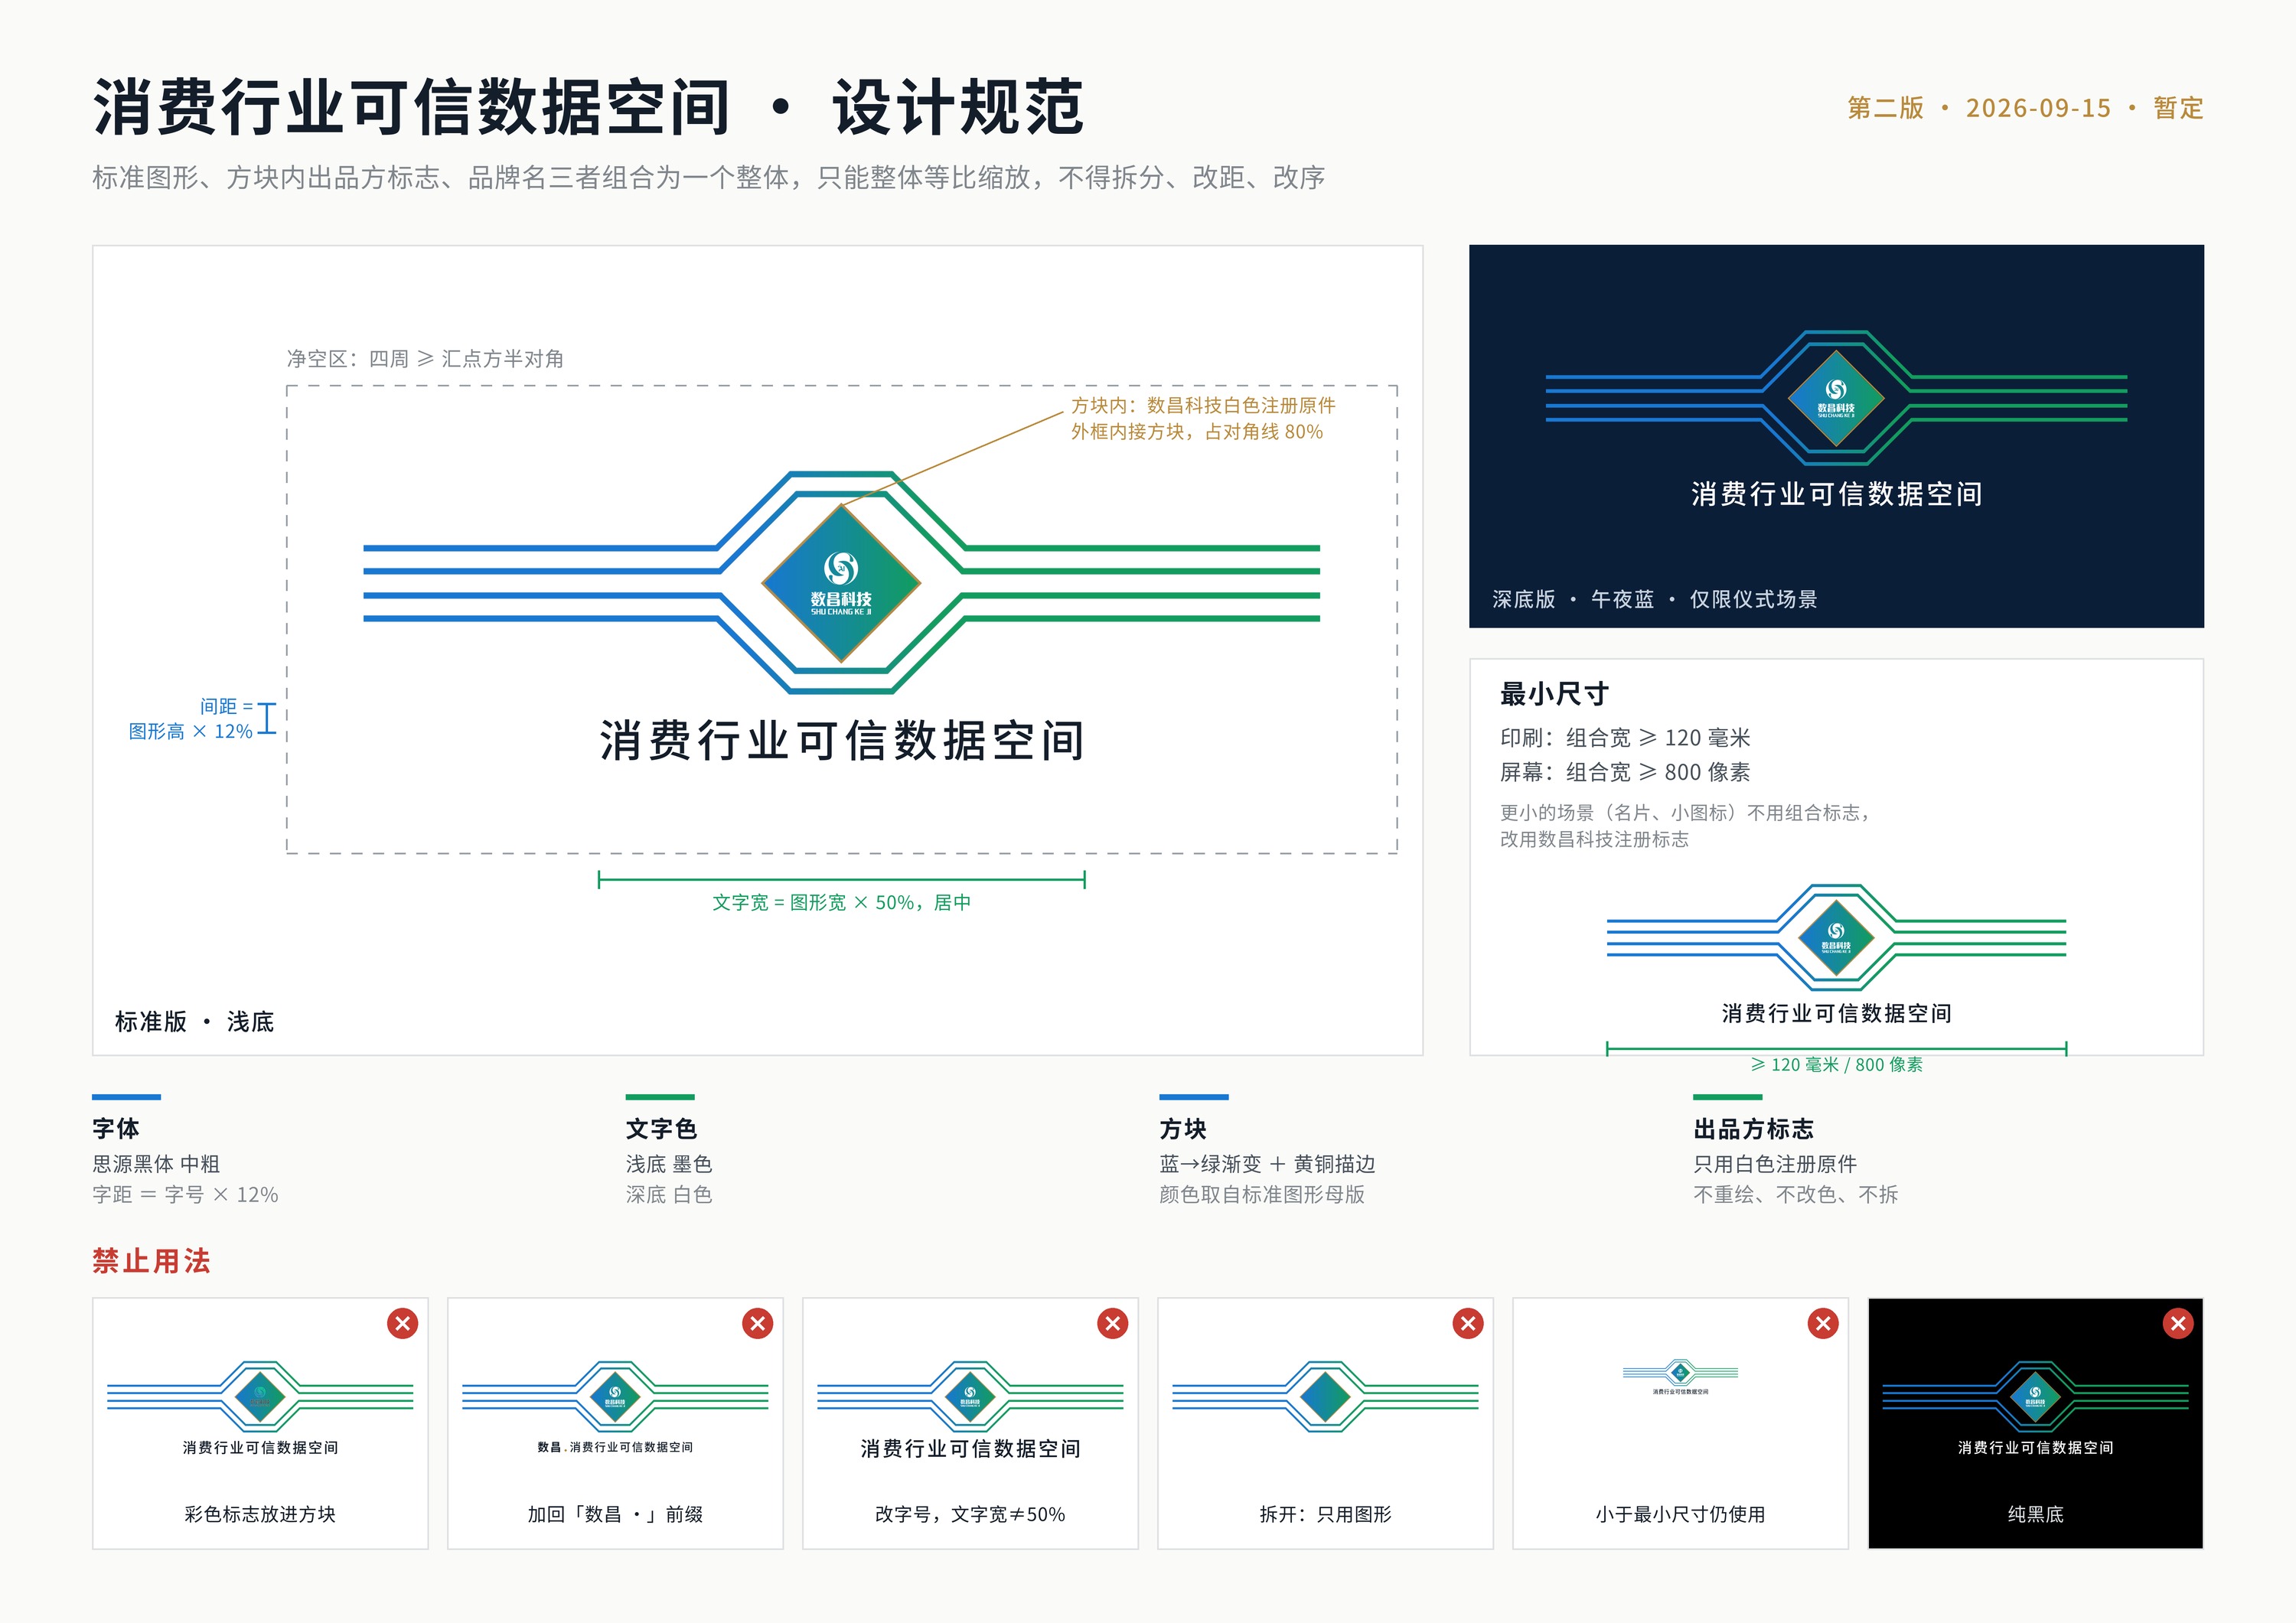Viewport: 2296px width, 1623px height.
Task: Click the '方块' section heading
Action: point(1183,1129)
